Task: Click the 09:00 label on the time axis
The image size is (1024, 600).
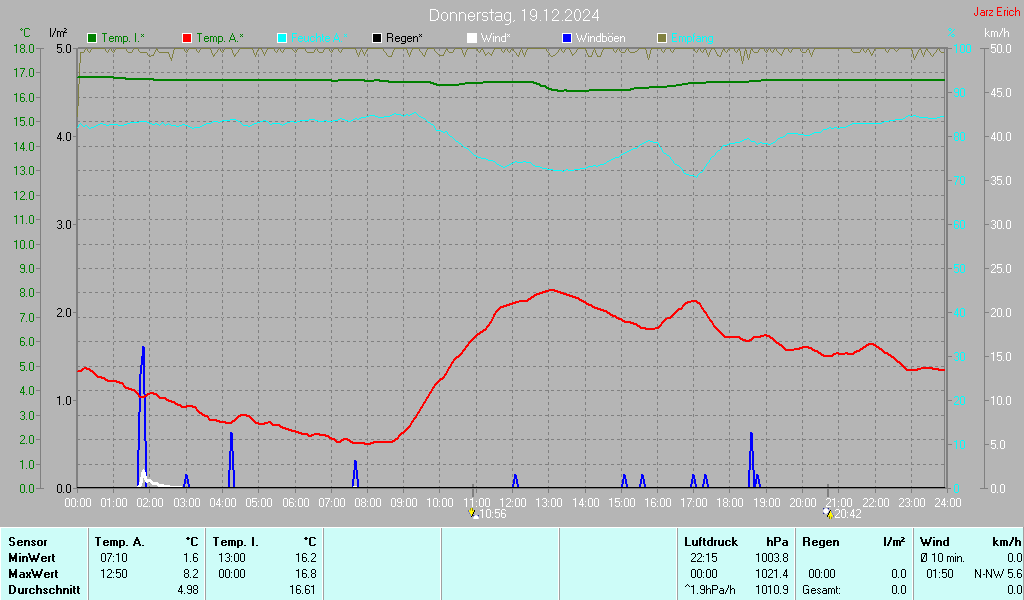Action: coord(404,503)
